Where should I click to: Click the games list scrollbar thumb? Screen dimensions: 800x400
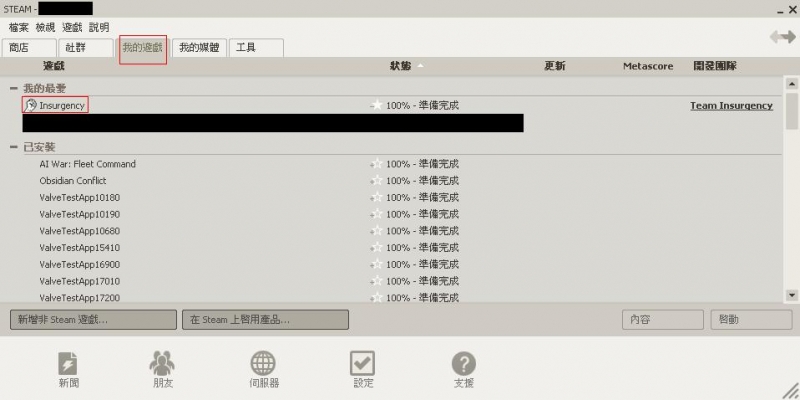click(x=791, y=111)
